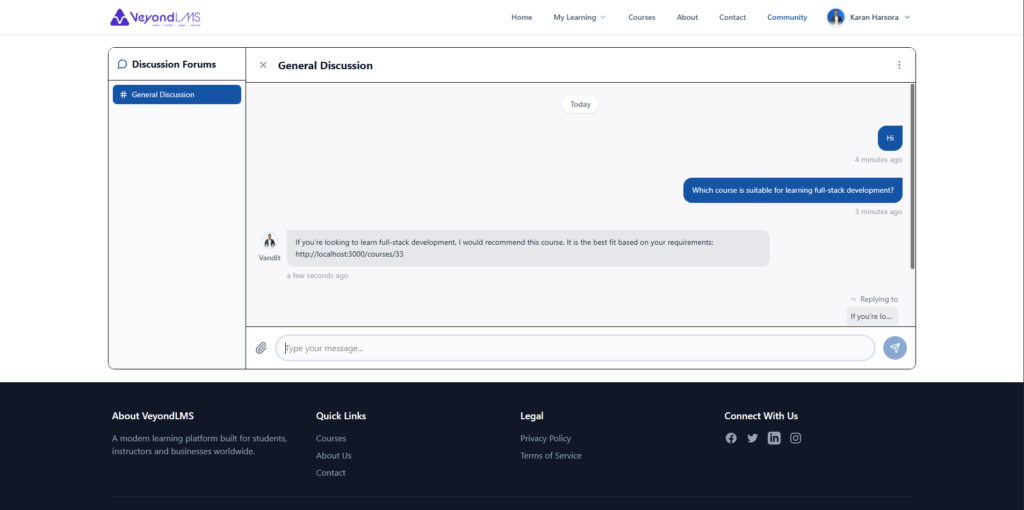Attach a file using the paperclip icon
This screenshot has width=1024, height=510.
(261, 348)
